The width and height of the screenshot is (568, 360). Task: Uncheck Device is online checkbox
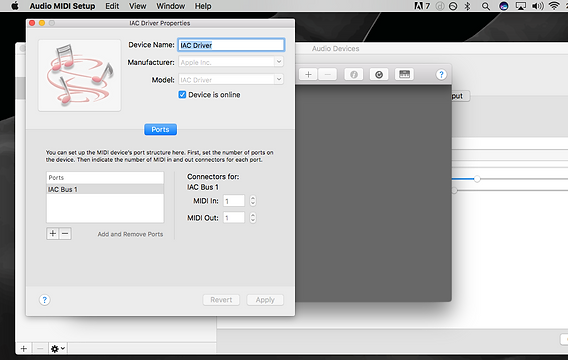pos(182,95)
